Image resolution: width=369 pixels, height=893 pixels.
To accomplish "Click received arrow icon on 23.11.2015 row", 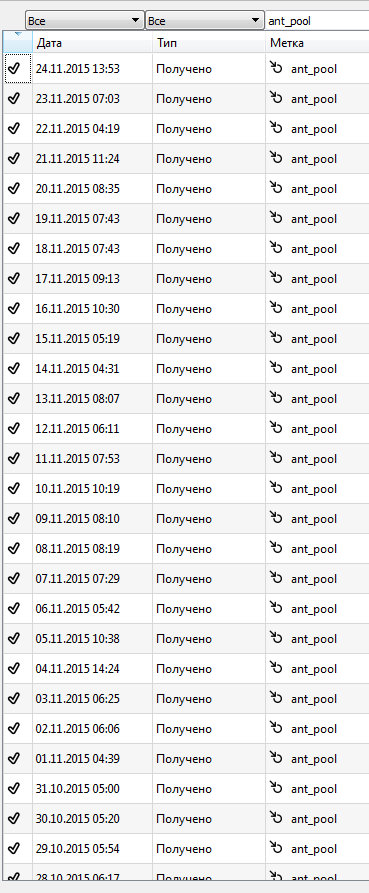I will [276, 99].
